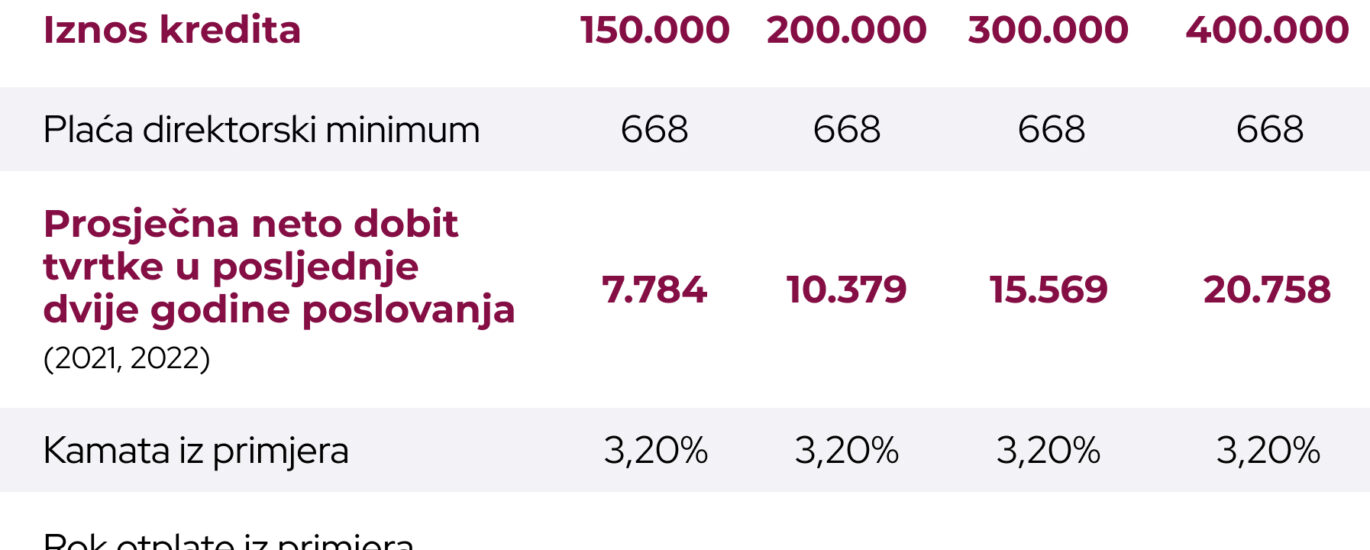
Task: Select the 300.000 loan amount header
Action: point(1048,30)
